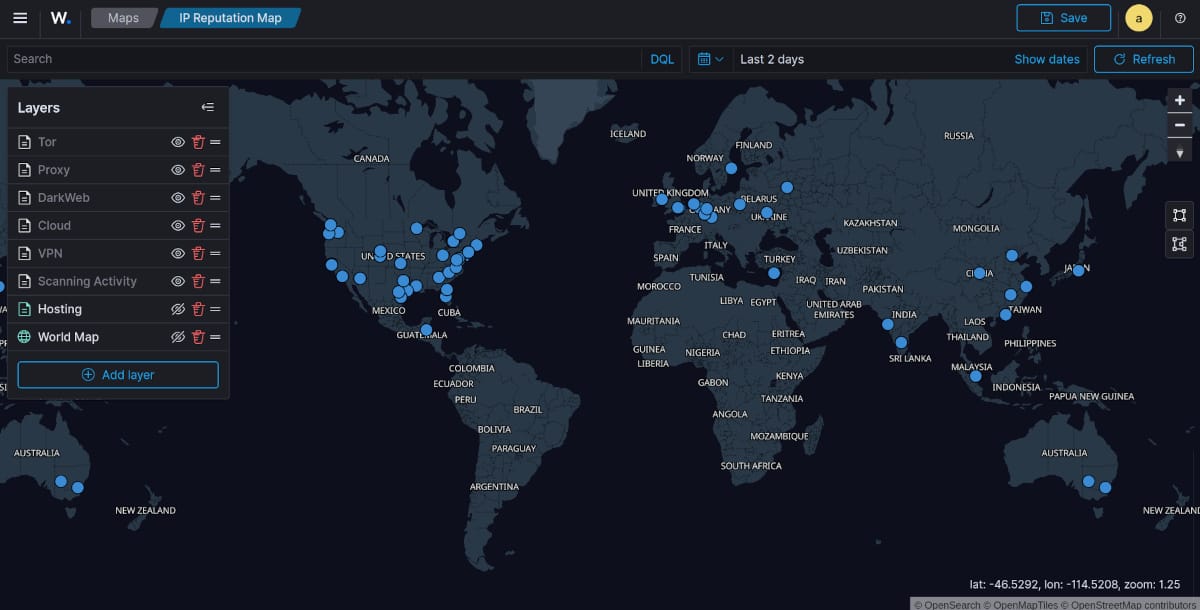Open the calendar quick-select date dropdown
The image size is (1200, 610).
tap(710, 59)
